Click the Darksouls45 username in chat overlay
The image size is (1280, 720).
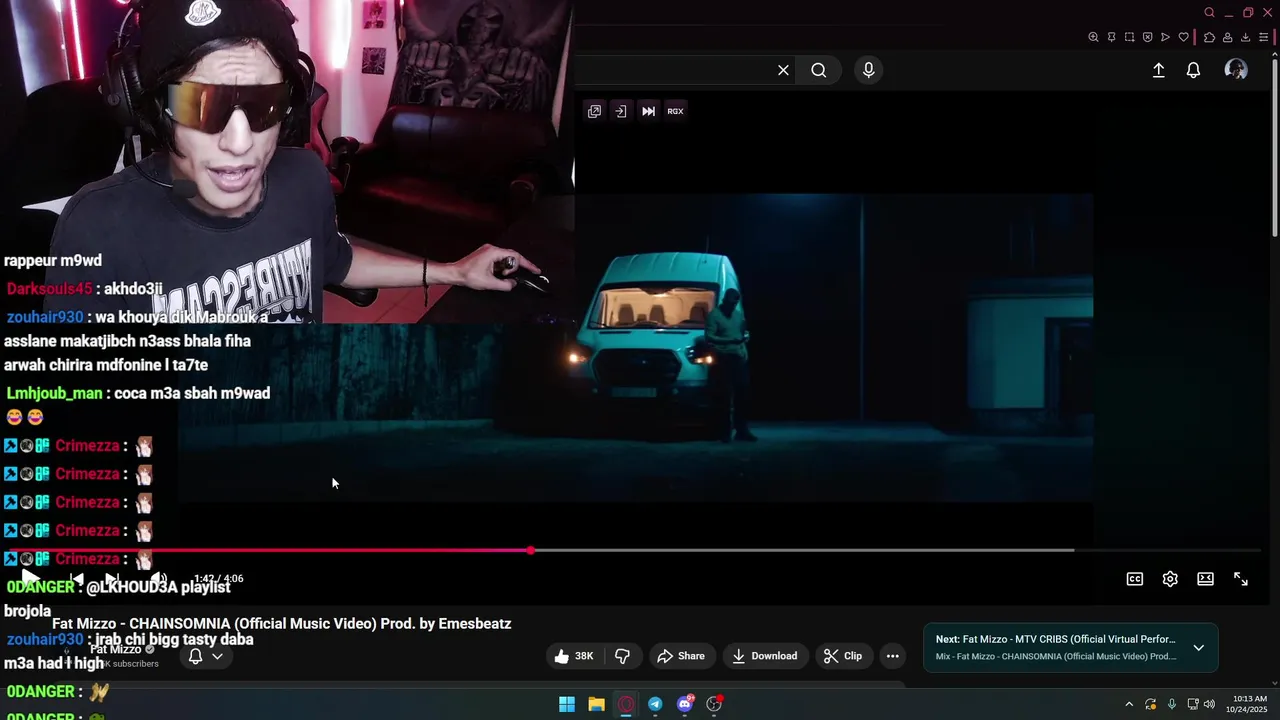(x=48, y=289)
